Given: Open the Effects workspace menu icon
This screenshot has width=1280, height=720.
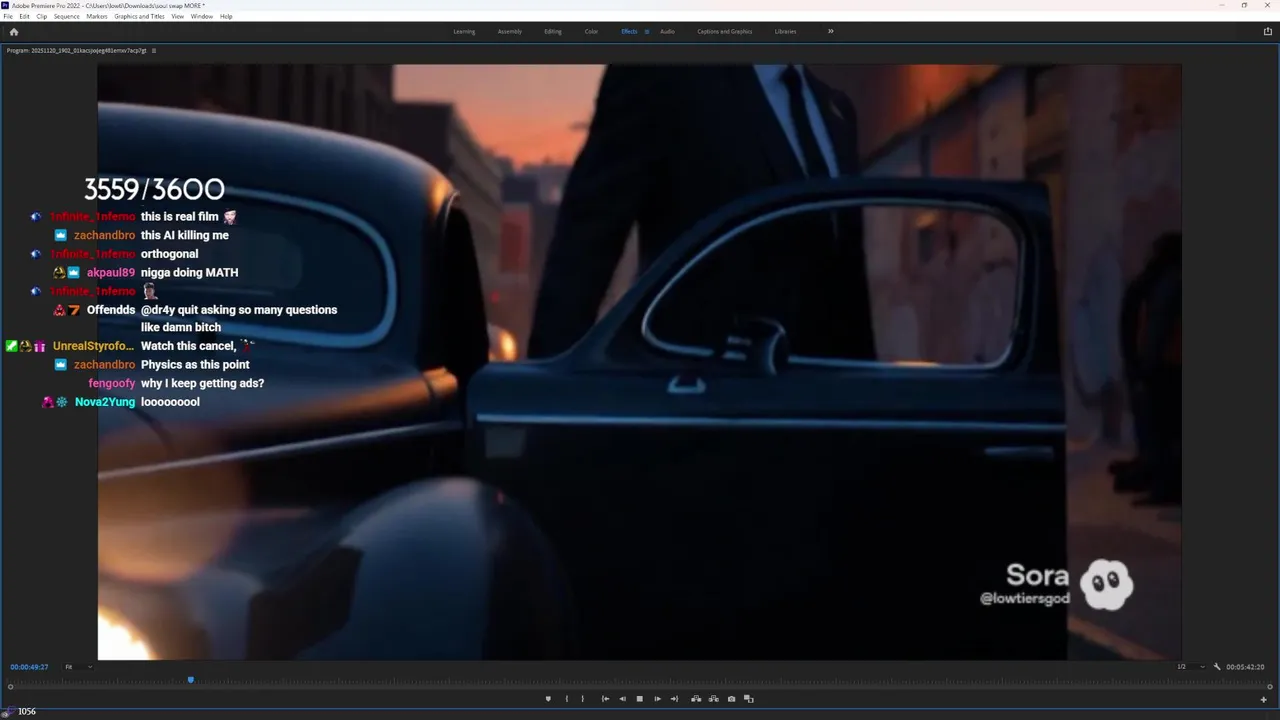Looking at the screenshot, I should pos(647,32).
